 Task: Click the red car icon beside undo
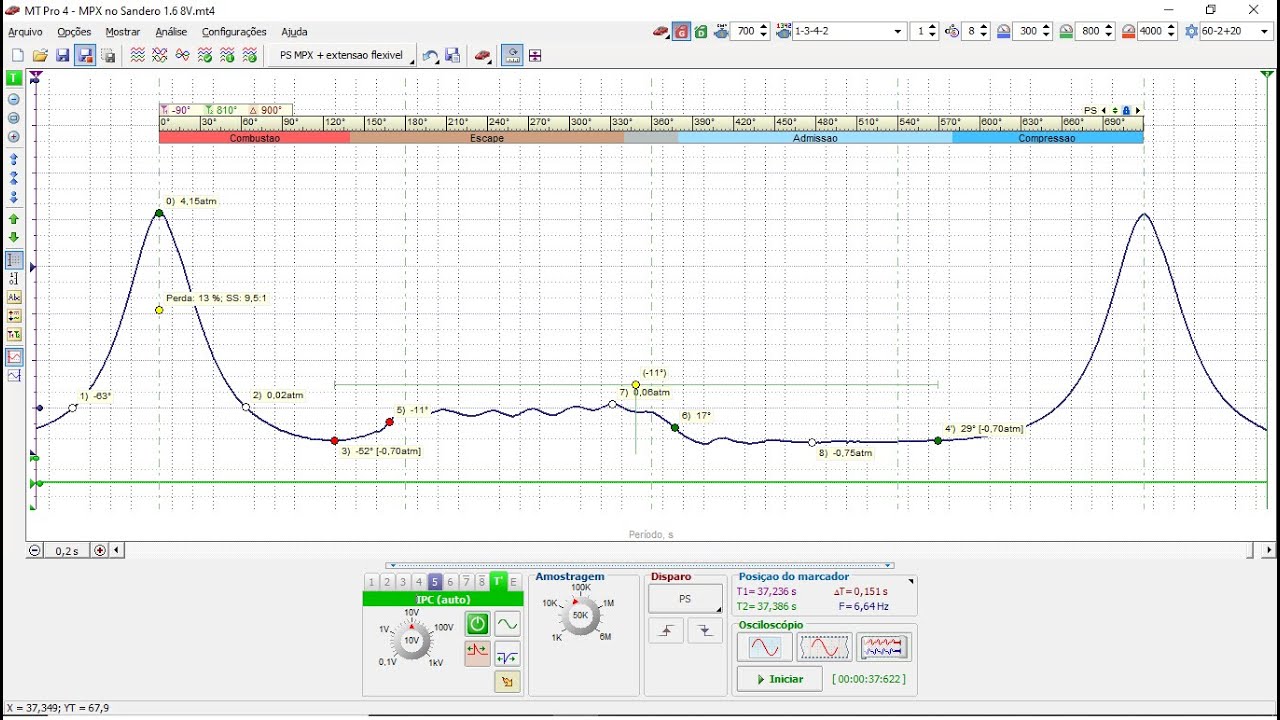pyautogui.click(x=483, y=56)
